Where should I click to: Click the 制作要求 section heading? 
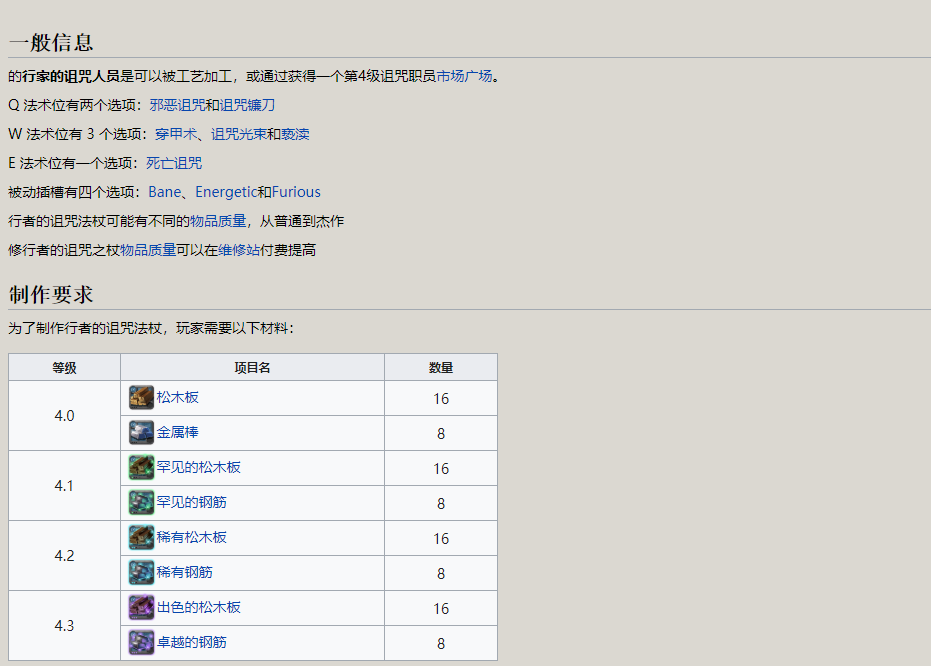(51, 294)
